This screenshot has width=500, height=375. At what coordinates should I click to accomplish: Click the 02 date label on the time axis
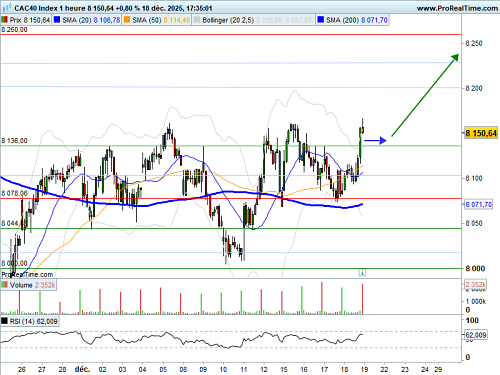point(102,369)
